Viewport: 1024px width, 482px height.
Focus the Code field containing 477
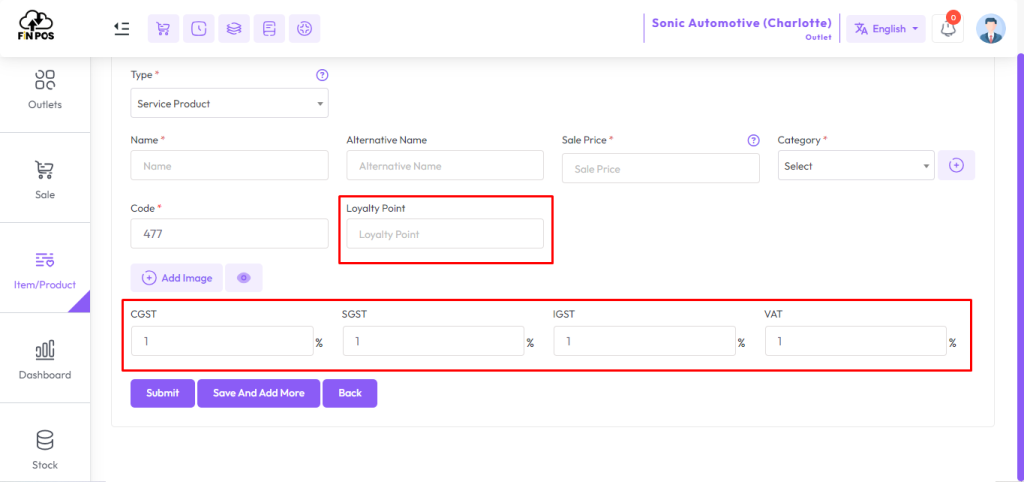click(x=229, y=234)
